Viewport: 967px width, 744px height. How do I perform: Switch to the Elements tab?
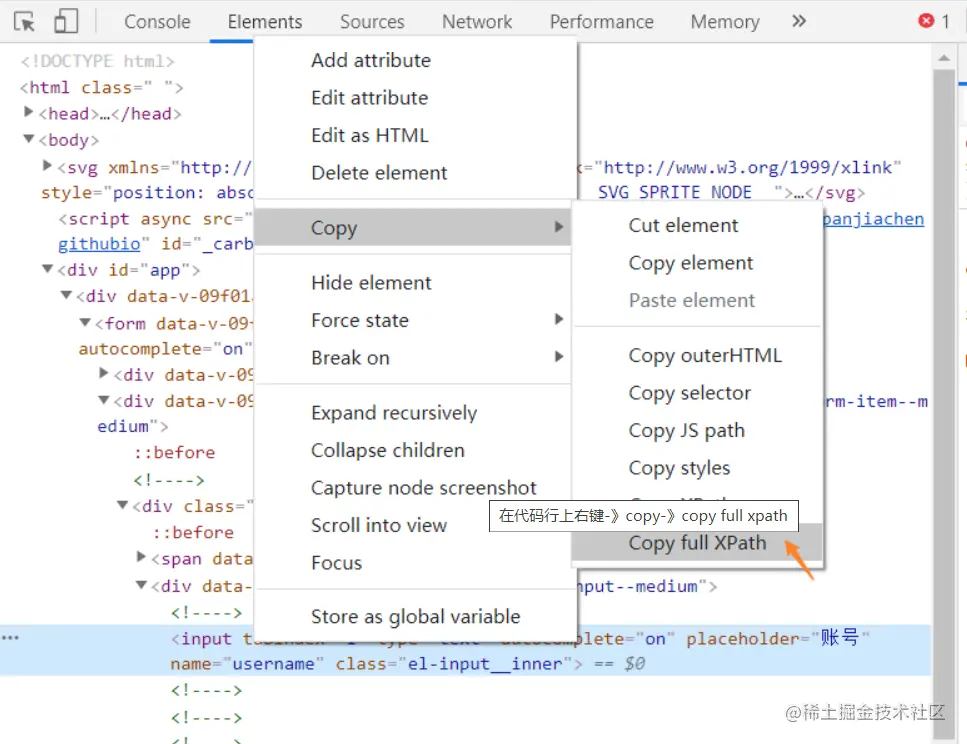click(x=265, y=22)
